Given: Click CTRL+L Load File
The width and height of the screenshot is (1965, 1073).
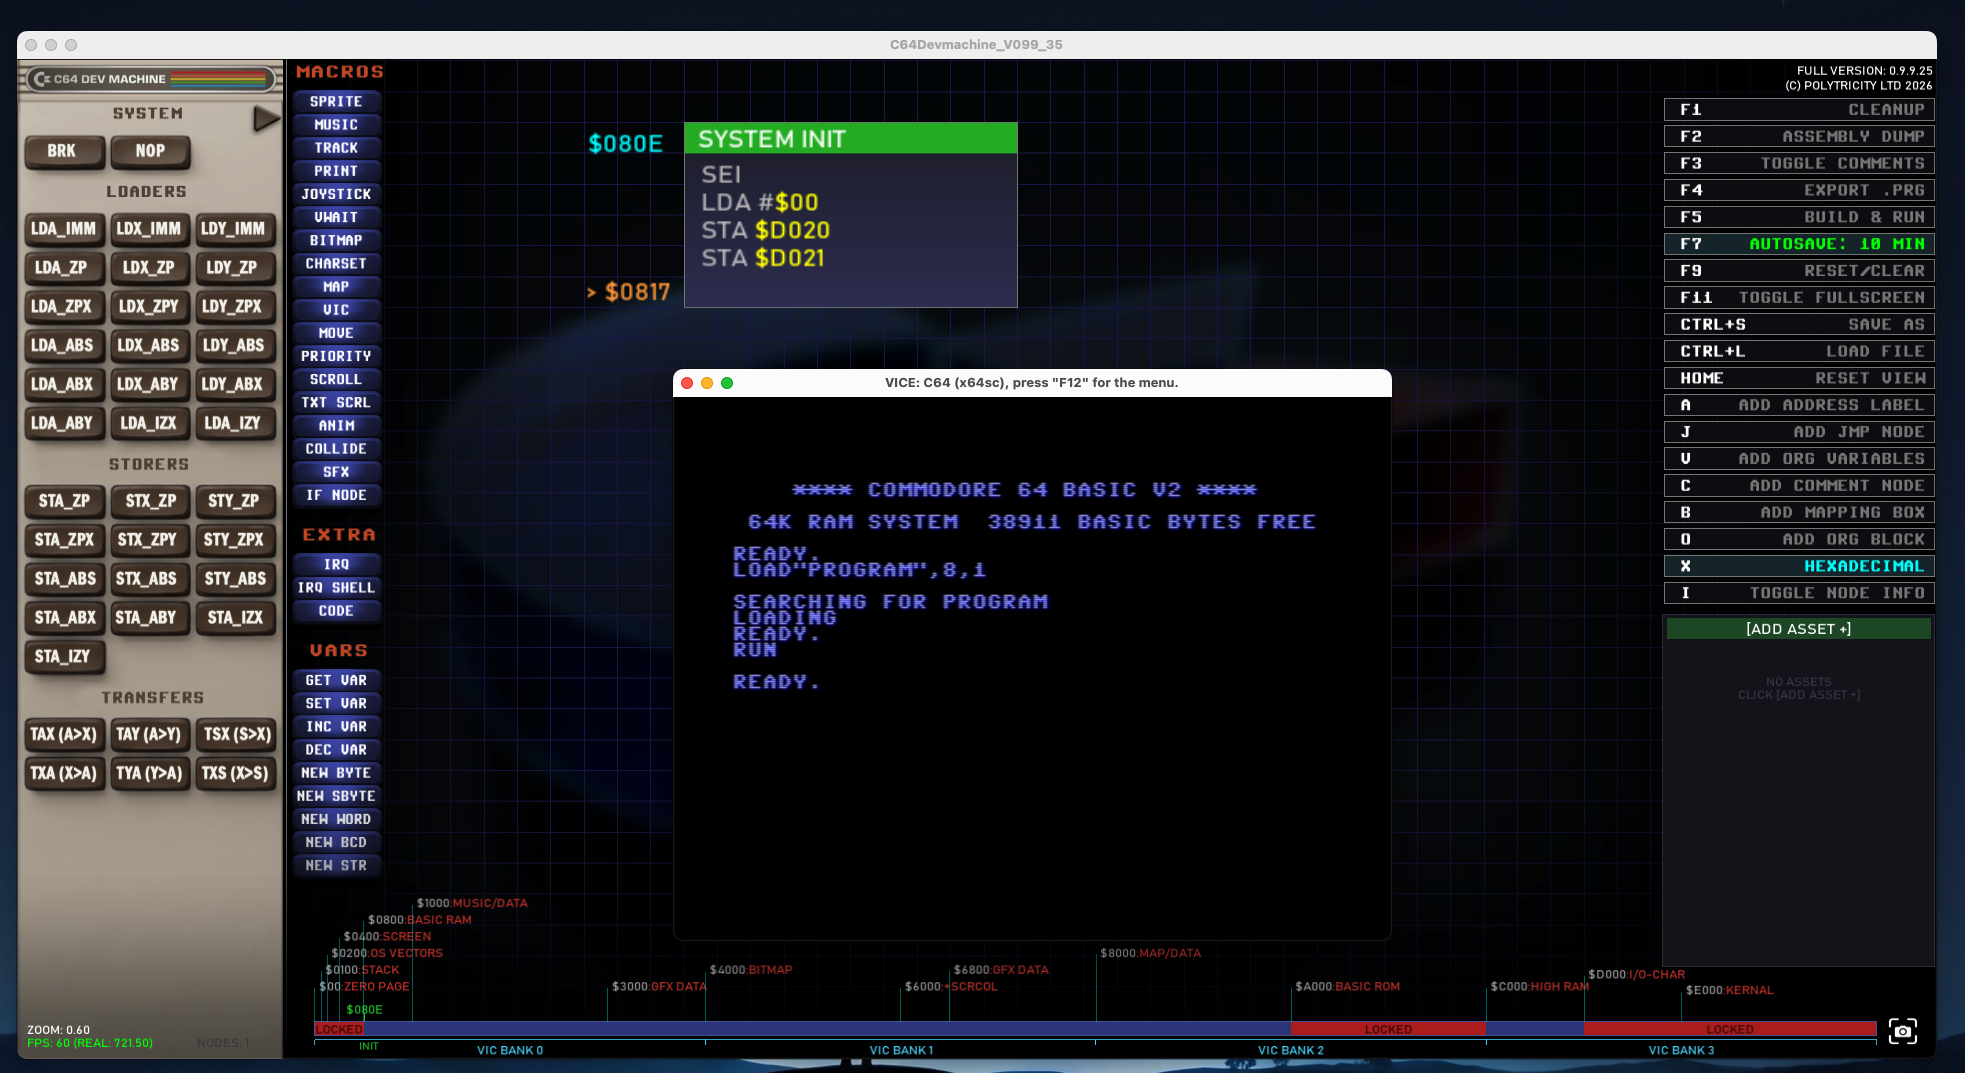Looking at the screenshot, I should pos(1799,352).
